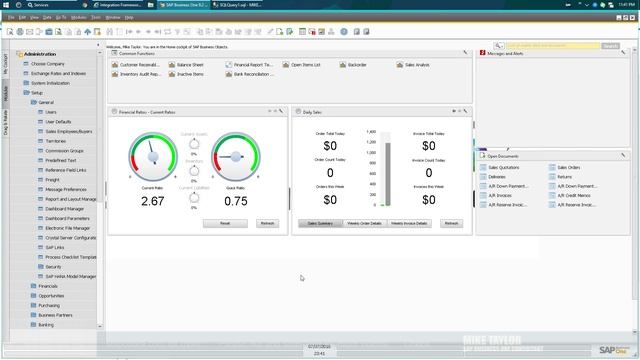Image resolution: width=640 pixels, height=360 pixels.
Task: Click the search magnifier icon near search box
Action: pyautogui.click(x=498, y=46)
